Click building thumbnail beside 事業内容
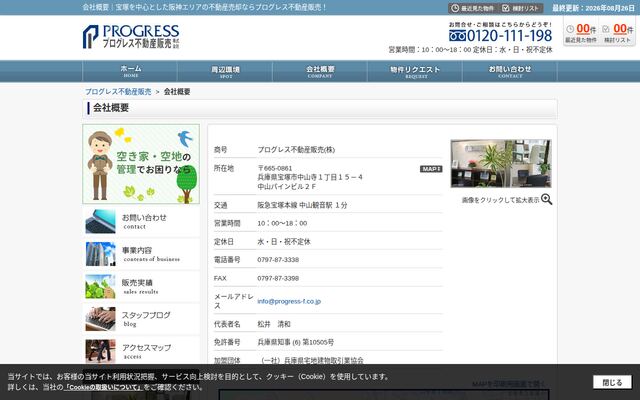Screen dimensions: 640x400 100,254
